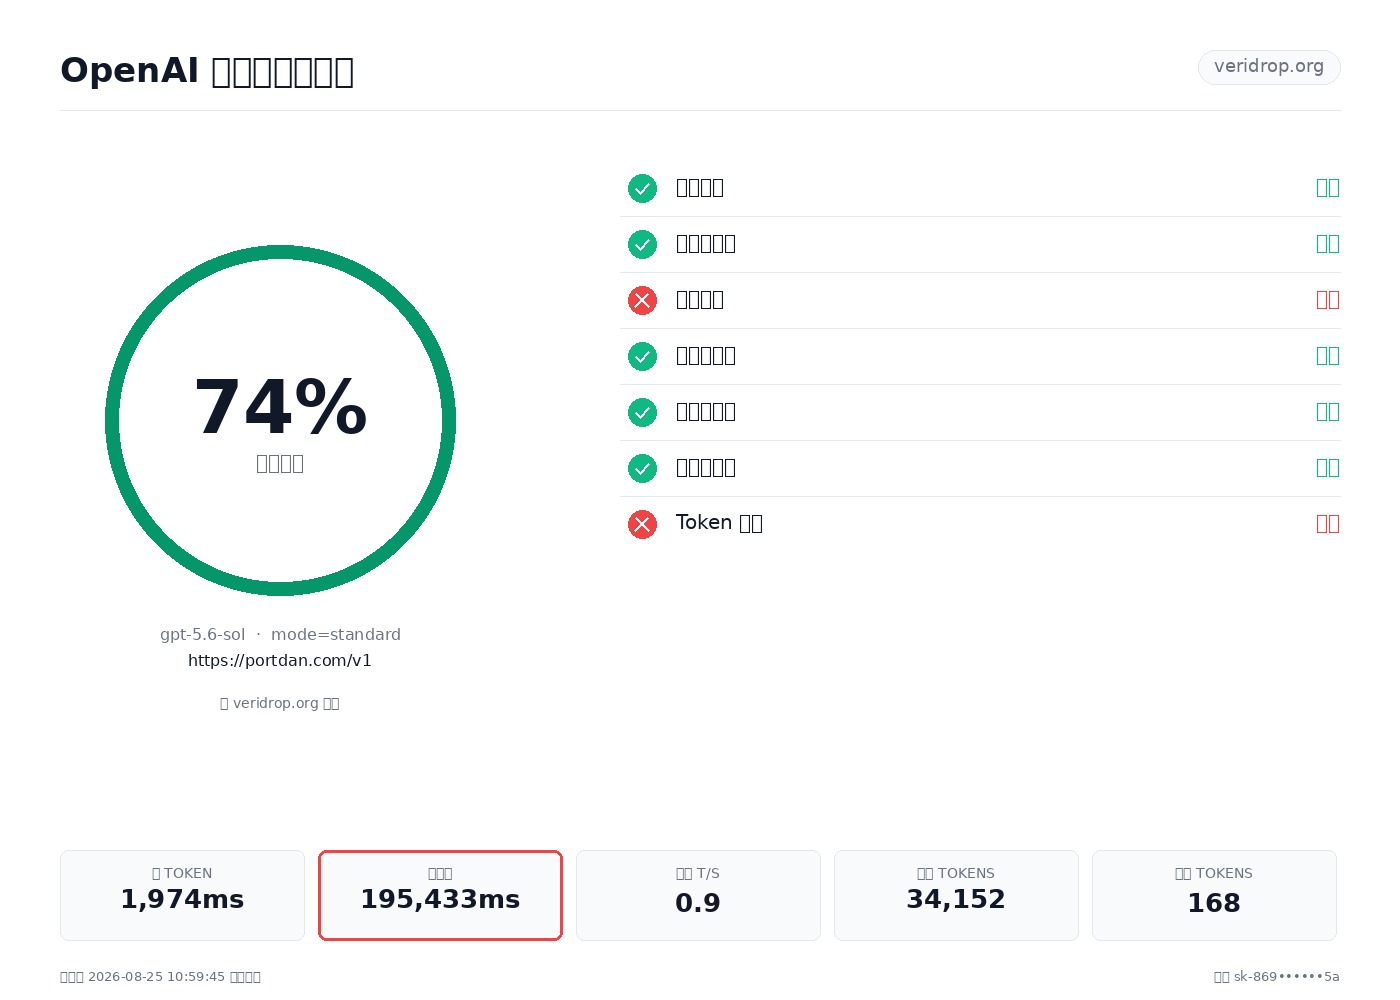Viewport: 1400px width, 1000px height.
Task: Click the 168 TOKENS stat card
Action: (x=1214, y=895)
